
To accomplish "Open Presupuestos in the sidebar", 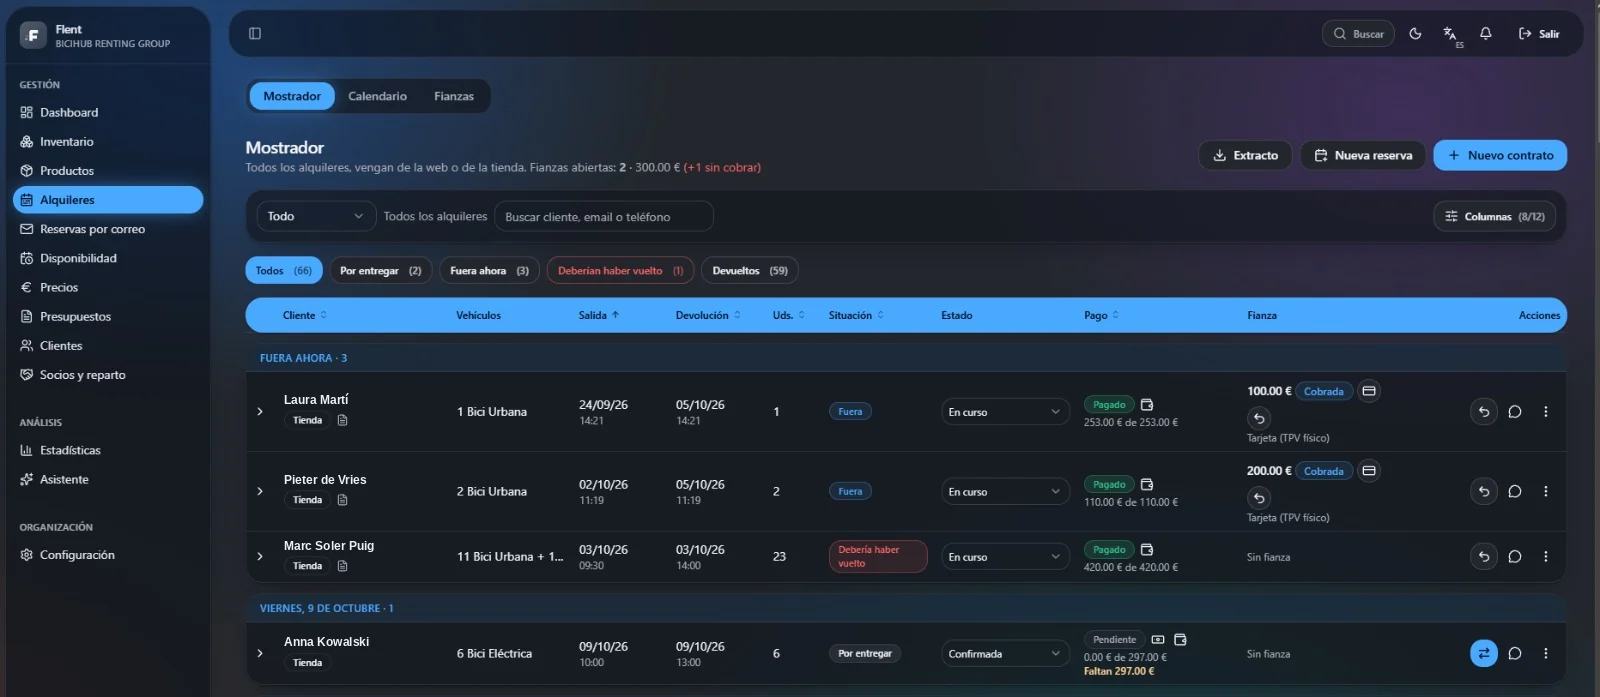I will coord(108,316).
